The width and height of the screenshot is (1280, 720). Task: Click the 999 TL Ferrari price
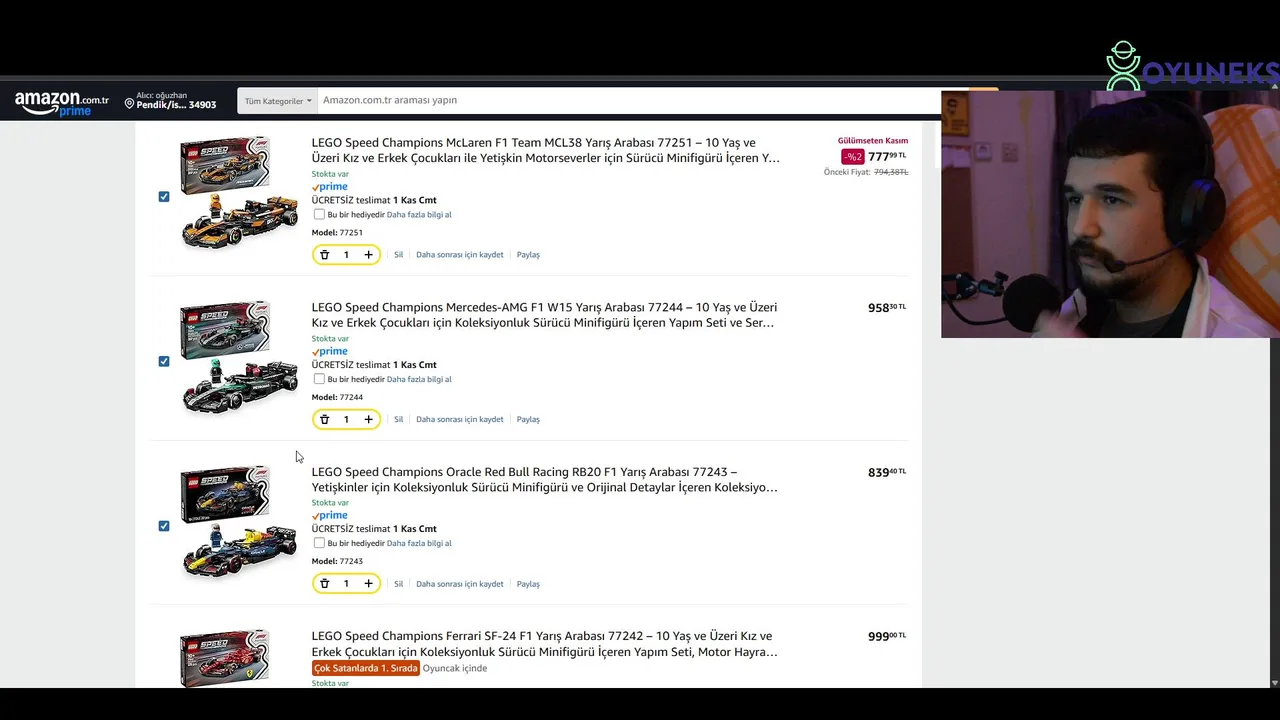click(887, 636)
